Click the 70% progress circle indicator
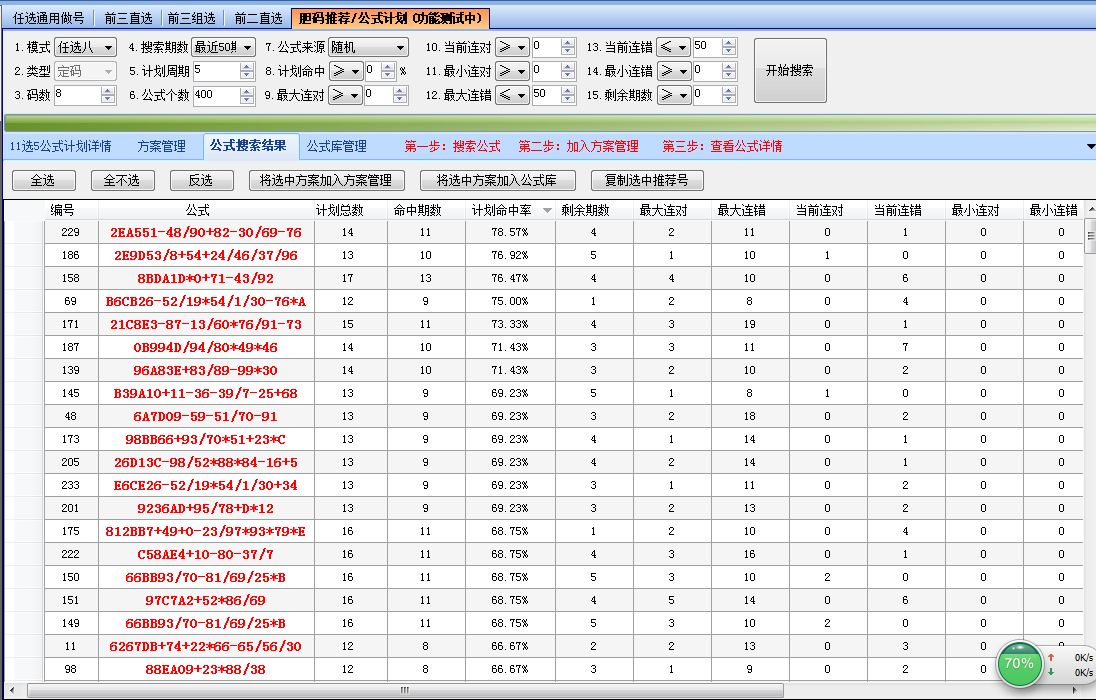 1019,663
